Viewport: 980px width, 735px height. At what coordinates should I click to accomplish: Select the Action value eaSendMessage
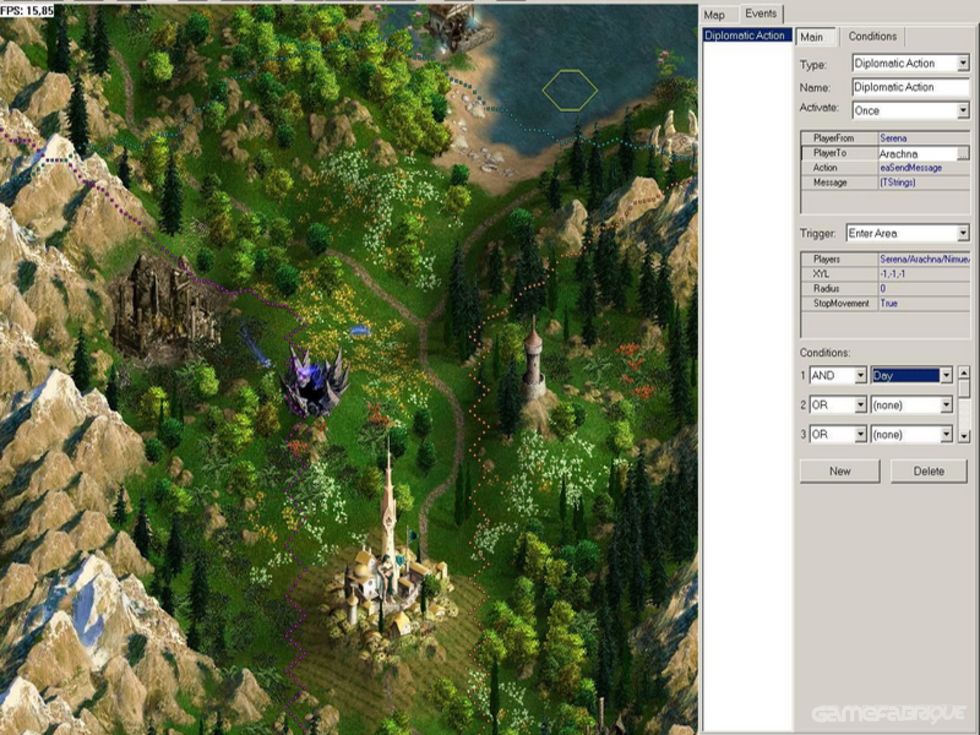pos(924,168)
